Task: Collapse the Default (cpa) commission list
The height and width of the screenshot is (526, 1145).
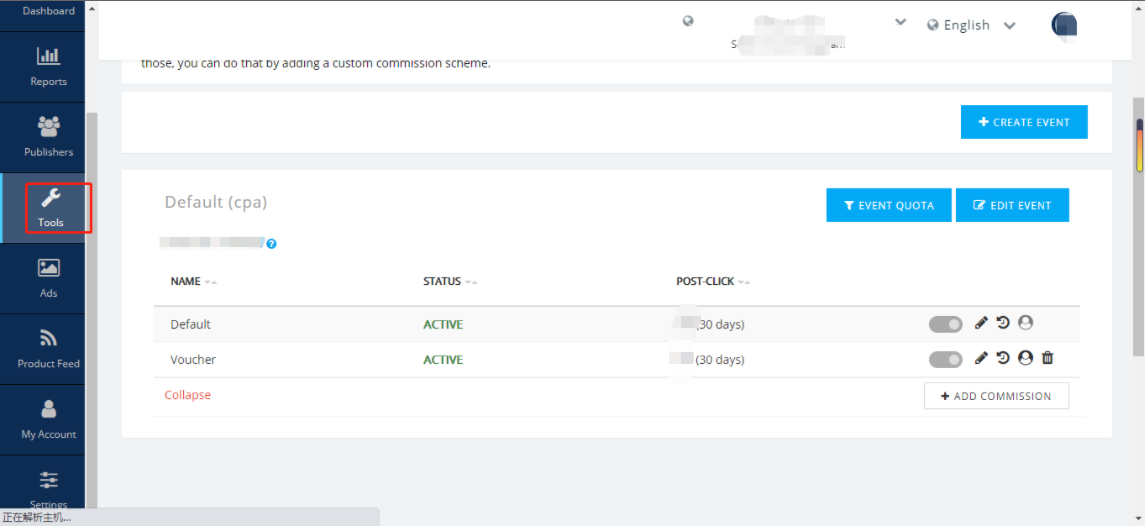Action: pos(188,394)
